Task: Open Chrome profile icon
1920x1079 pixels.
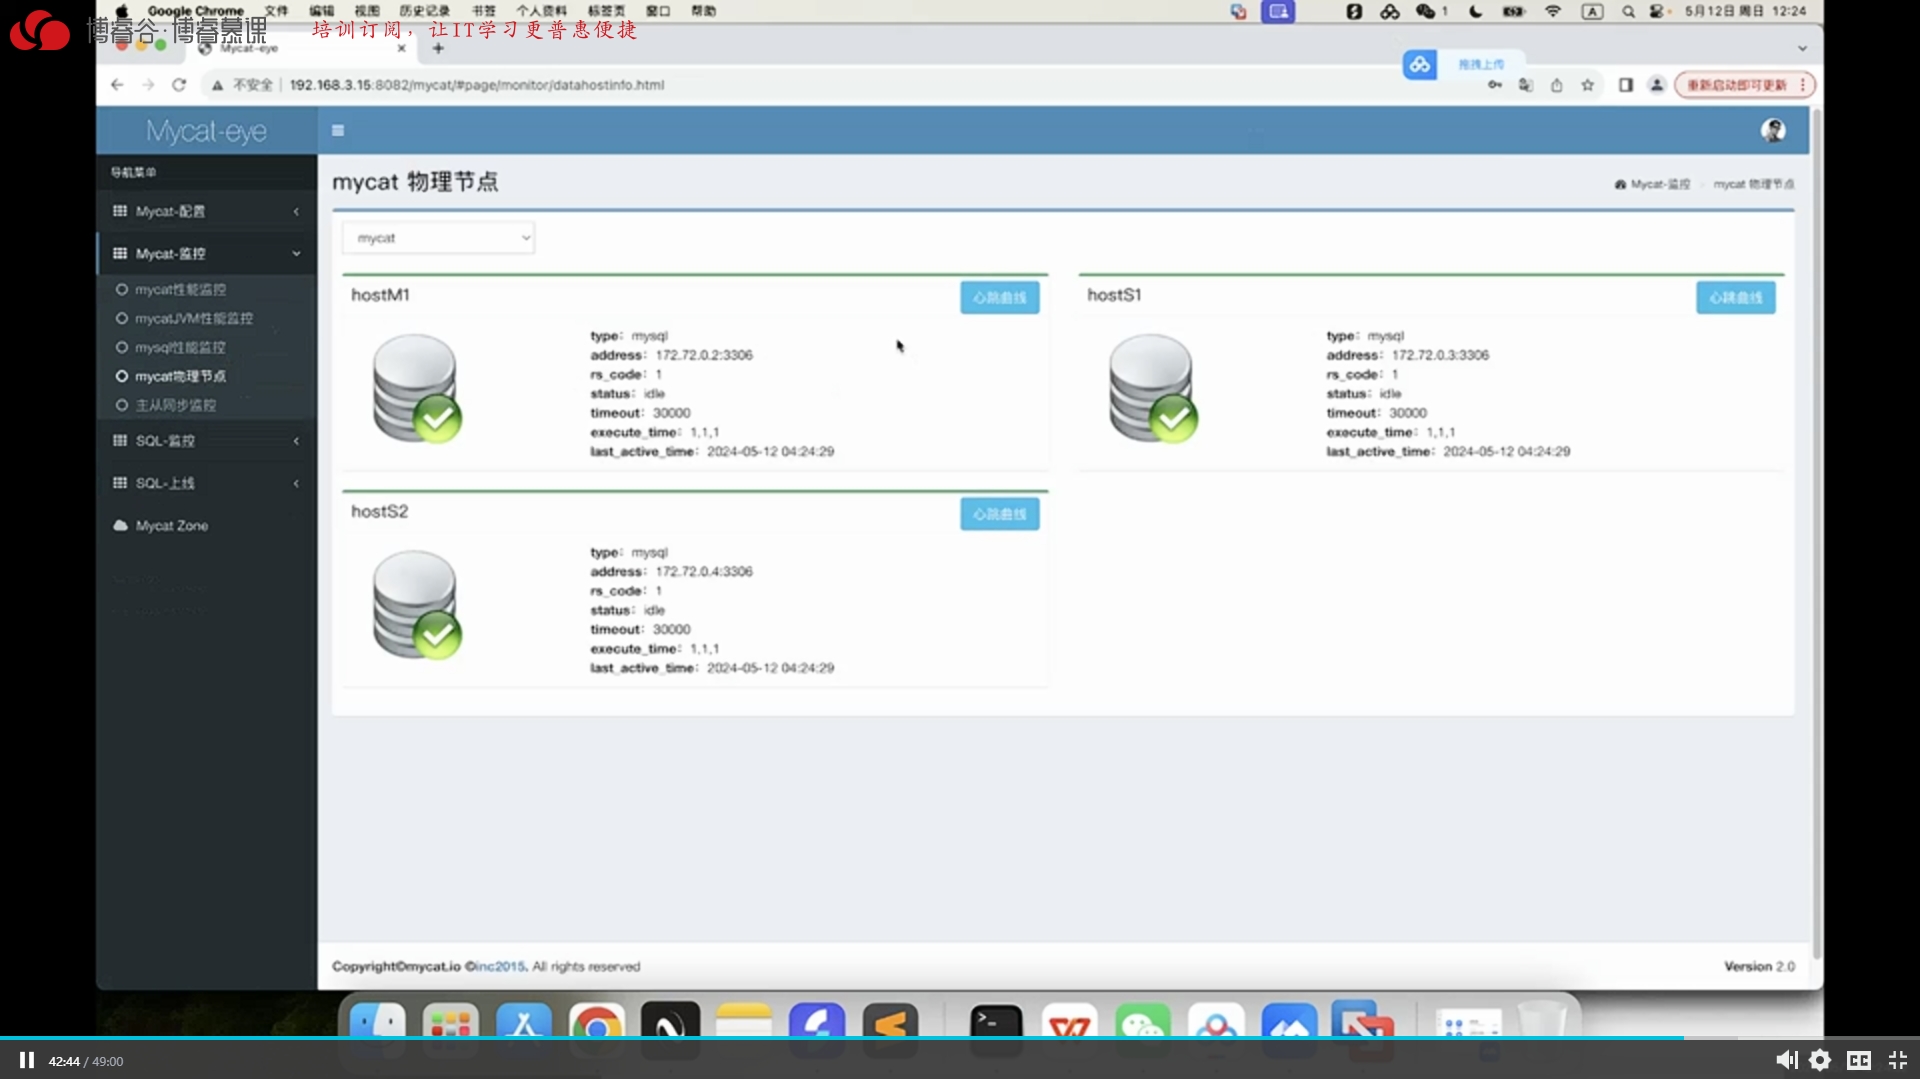Action: point(1657,85)
